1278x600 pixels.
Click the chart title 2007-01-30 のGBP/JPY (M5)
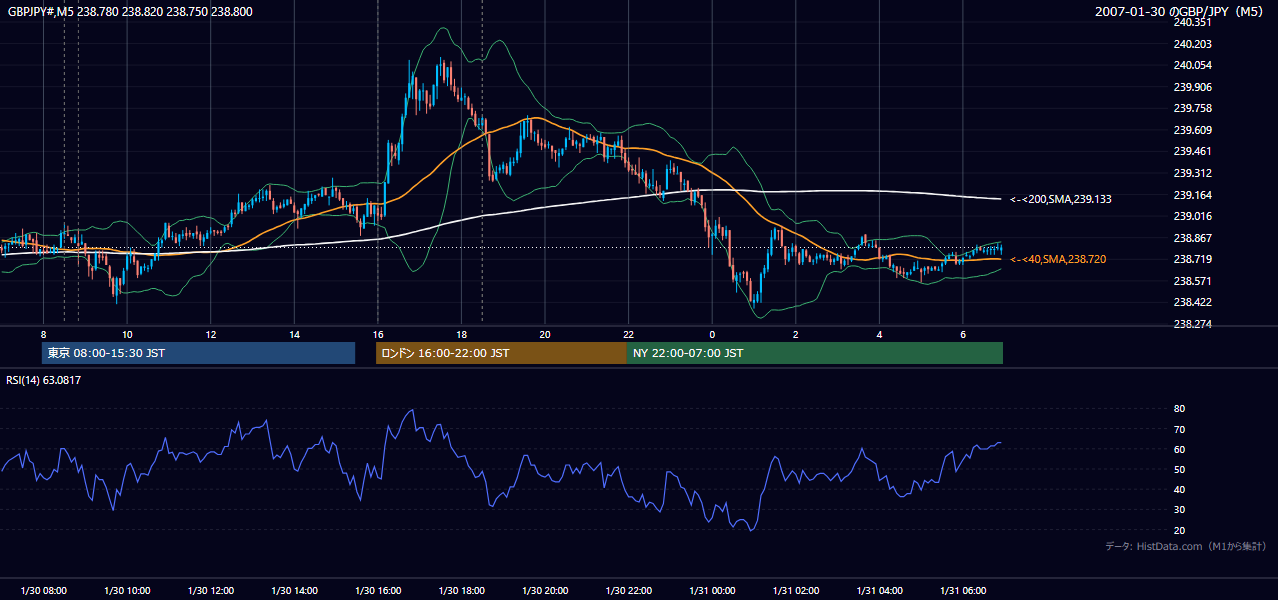tap(1181, 11)
